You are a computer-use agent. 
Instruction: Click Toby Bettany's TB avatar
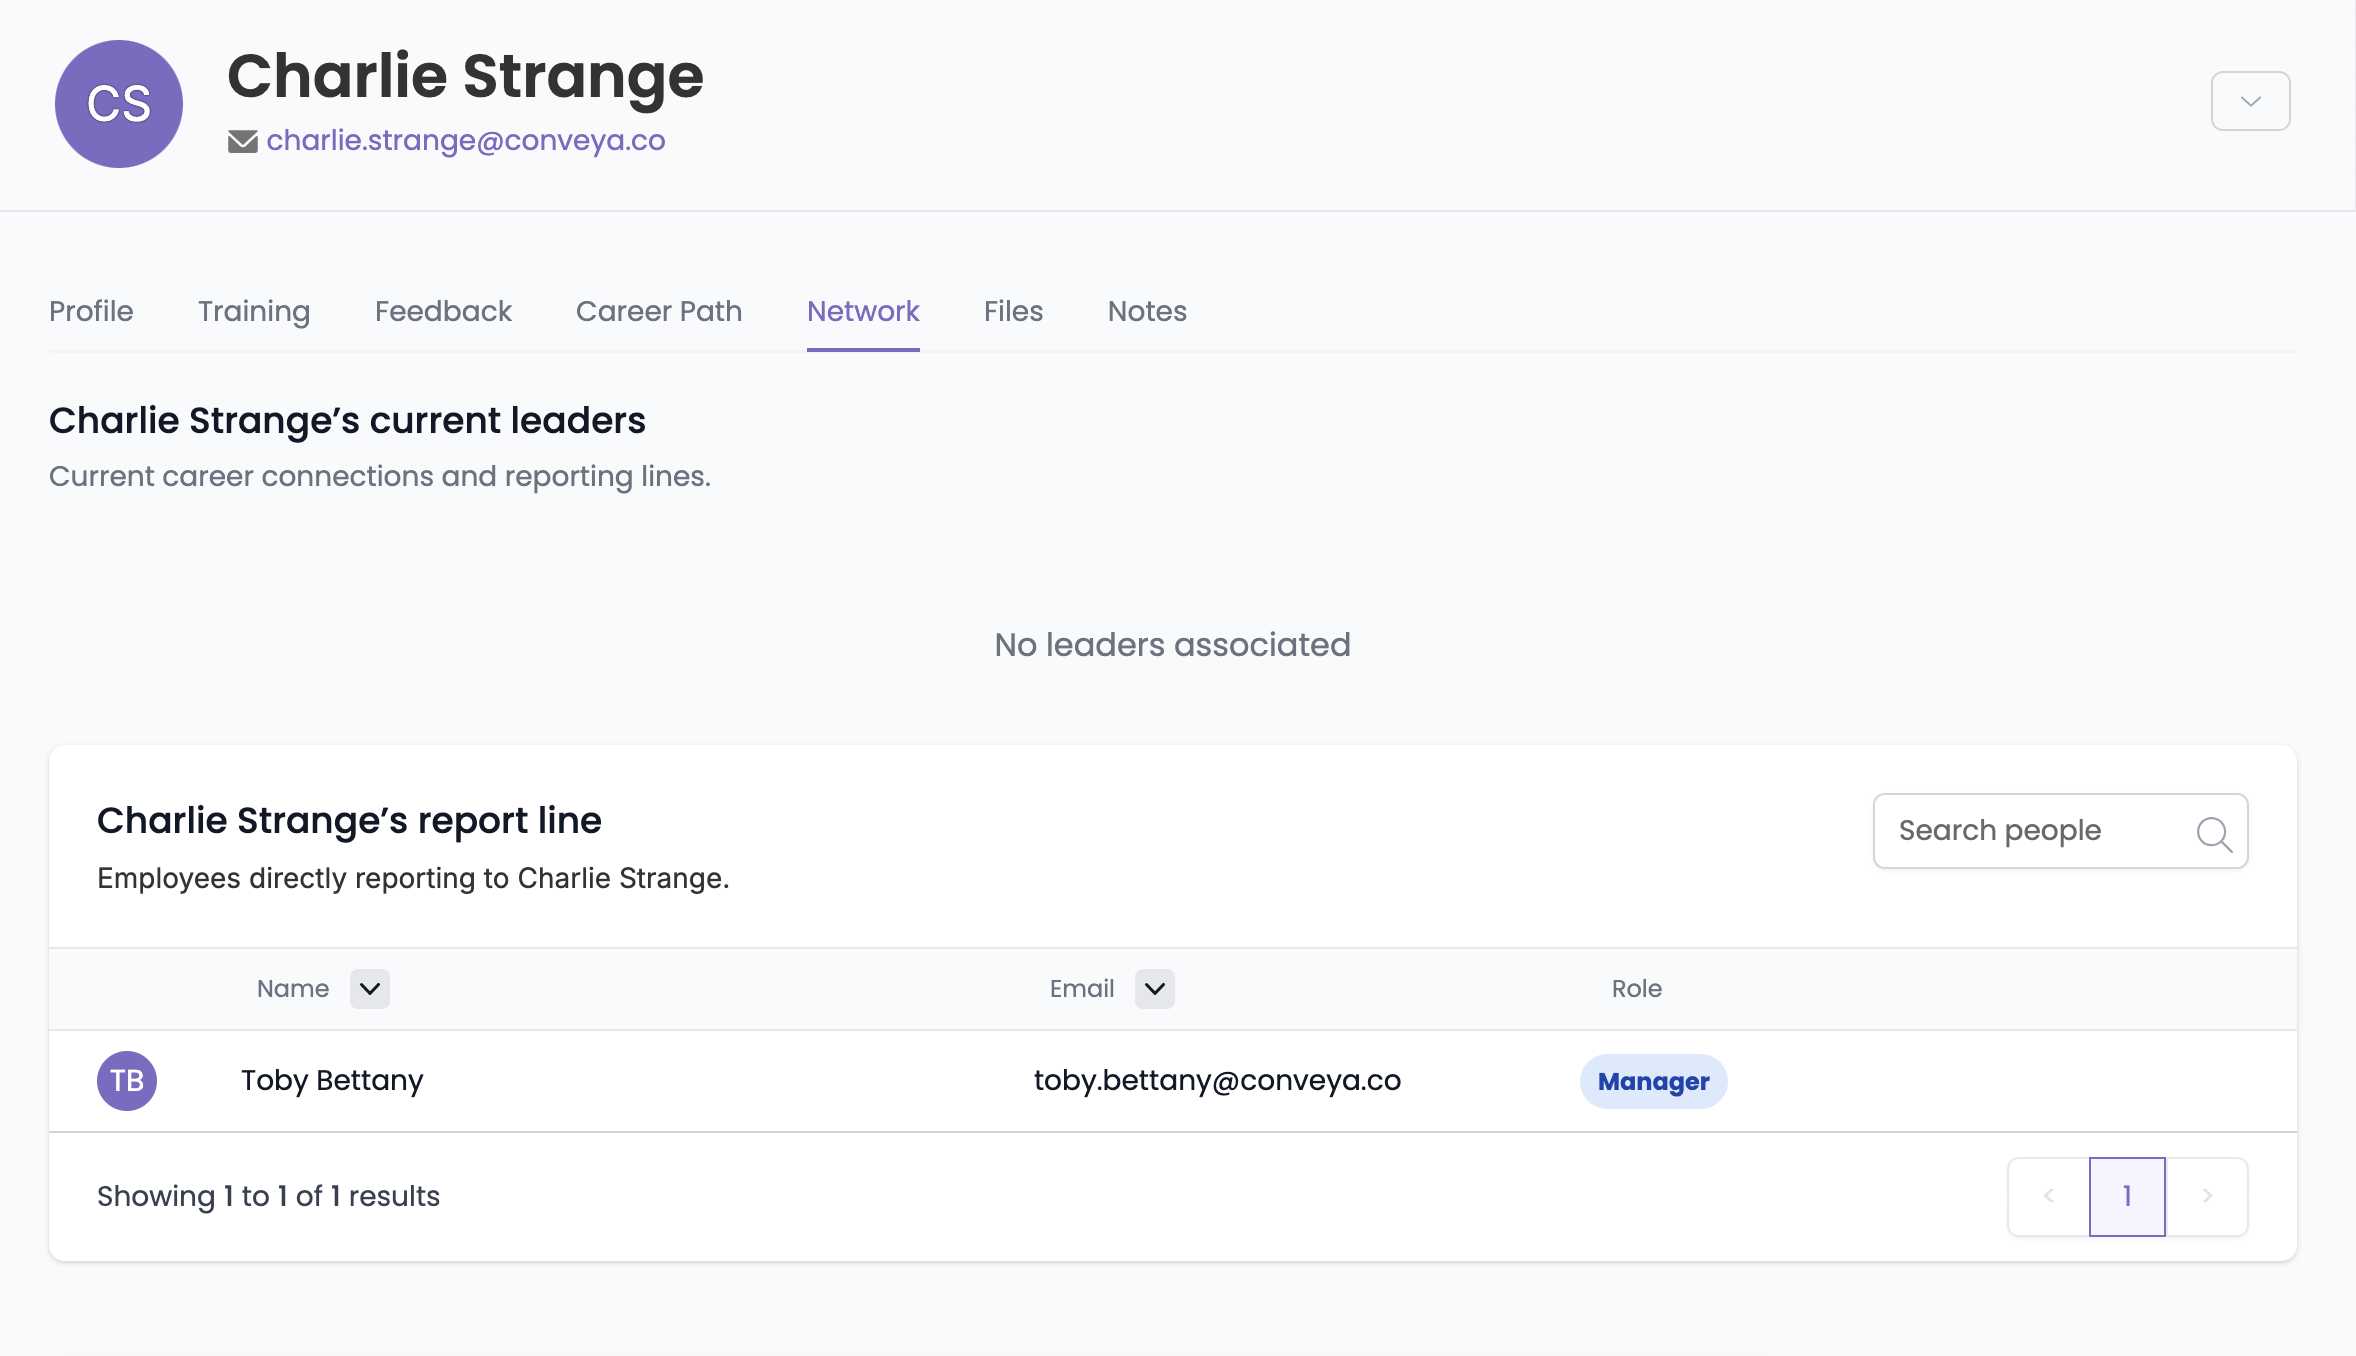click(x=127, y=1080)
